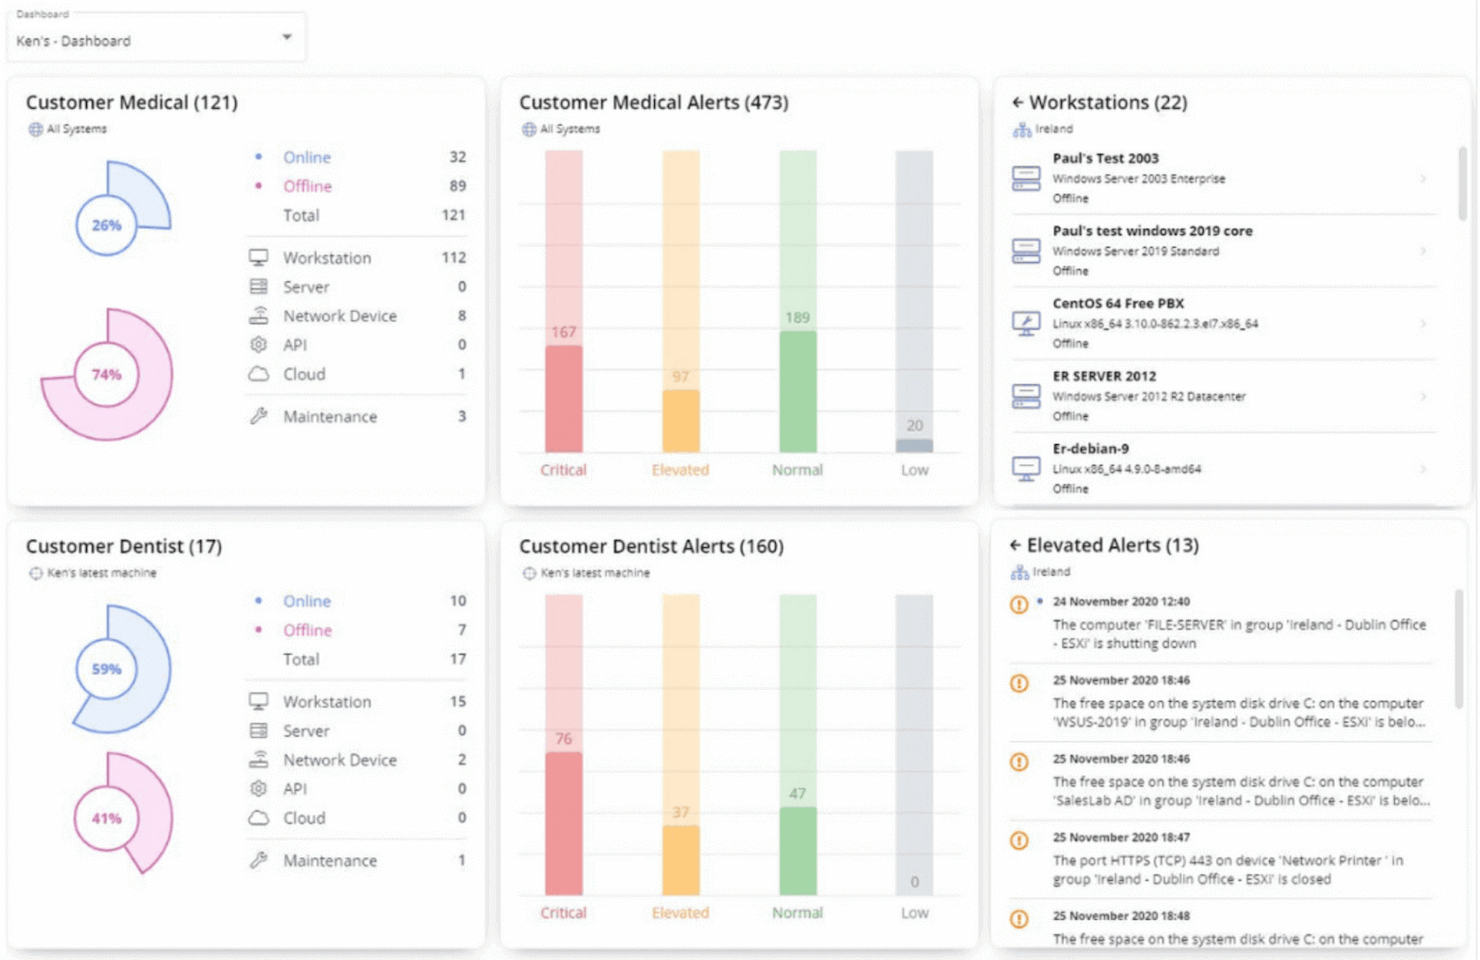Click the Workstation icon in Customer Medical panel

[260, 257]
